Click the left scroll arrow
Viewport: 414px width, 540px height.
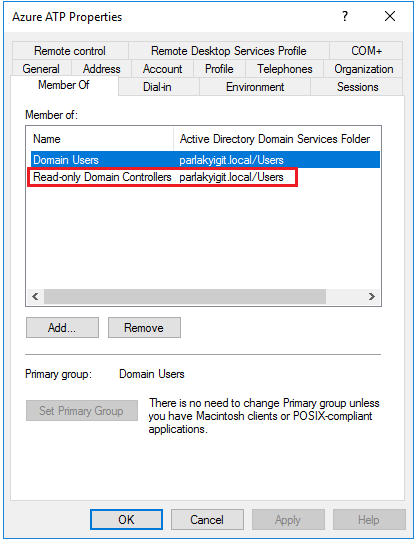click(x=35, y=297)
